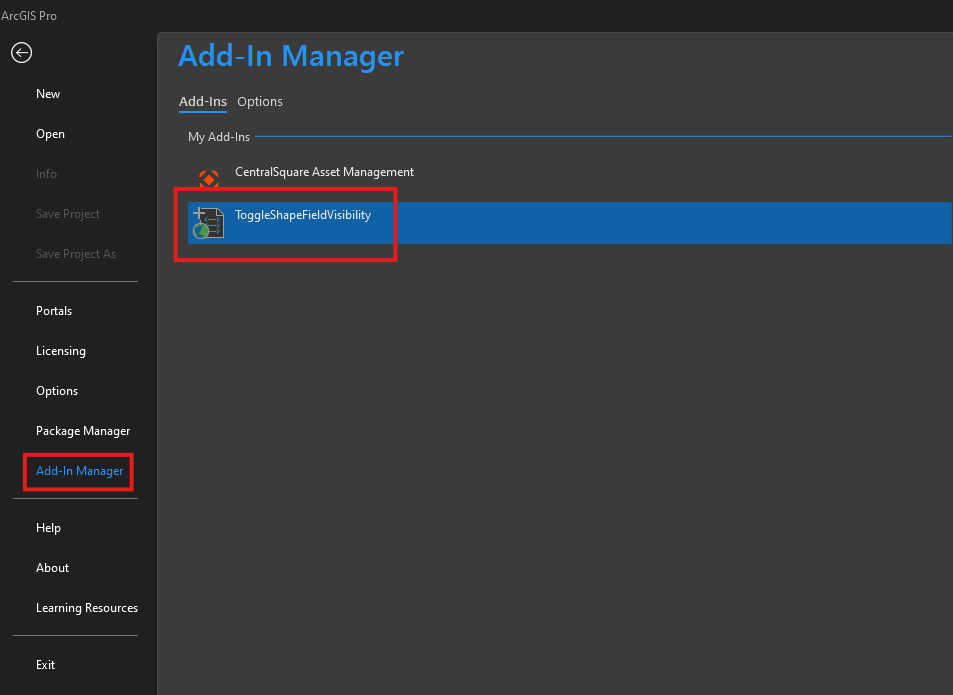The width and height of the screenshot is (953, 695).
Task: Open the Licensing page
Action: point(61,351)
